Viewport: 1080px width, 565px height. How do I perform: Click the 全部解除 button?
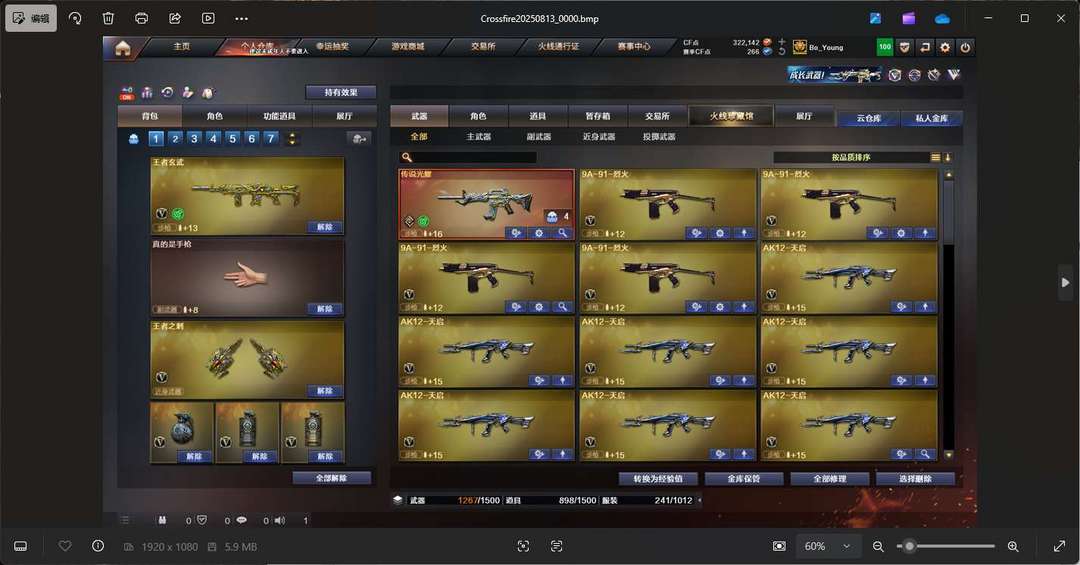tap(331, 478)
